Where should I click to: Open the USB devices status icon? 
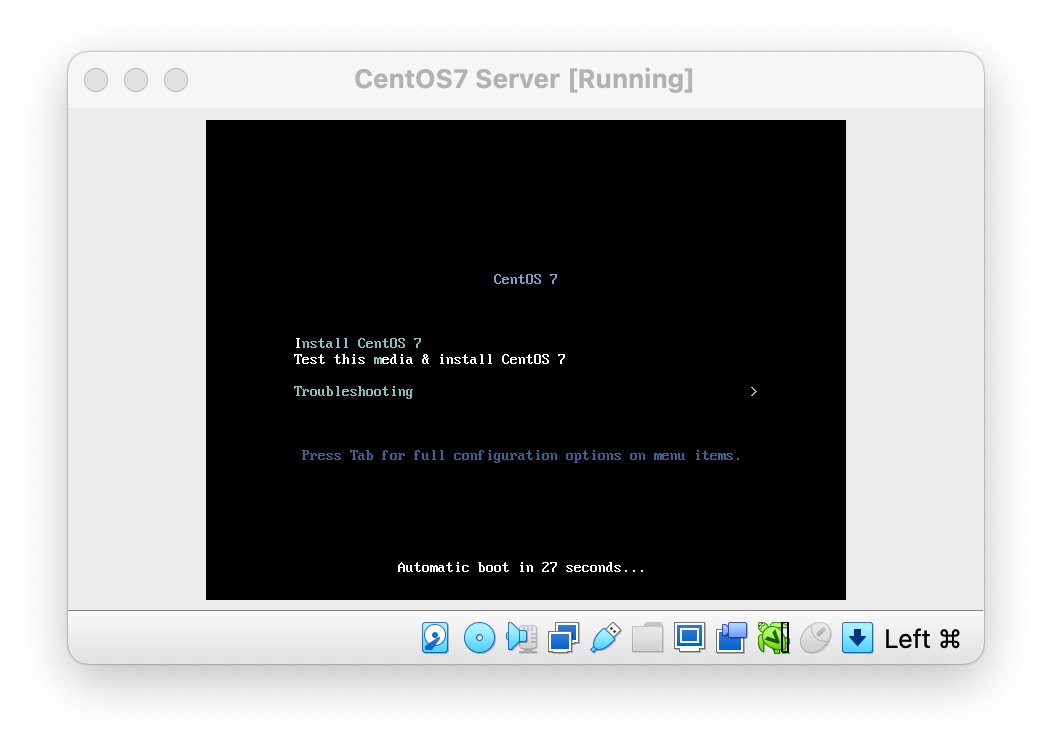point(605,637)
